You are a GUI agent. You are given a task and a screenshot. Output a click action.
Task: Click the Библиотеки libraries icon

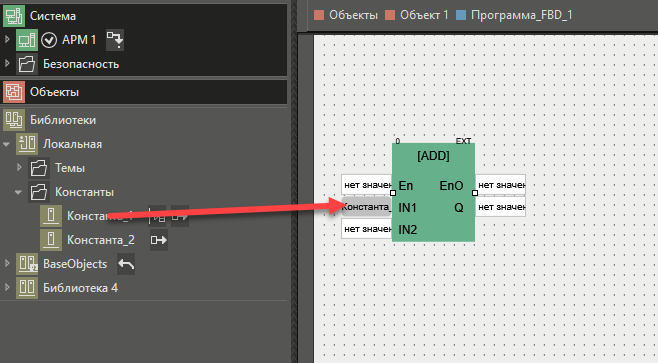click(x=14, y=120)
